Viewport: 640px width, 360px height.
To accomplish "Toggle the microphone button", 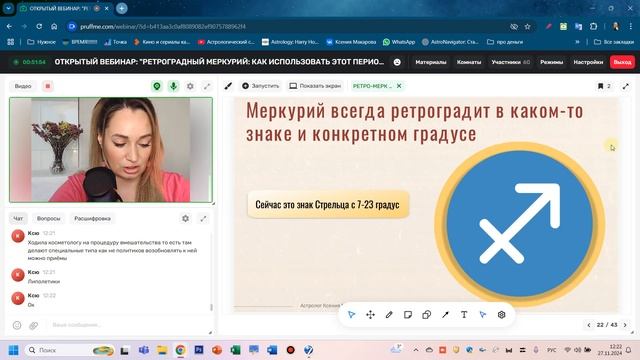I will click(173, 86).
